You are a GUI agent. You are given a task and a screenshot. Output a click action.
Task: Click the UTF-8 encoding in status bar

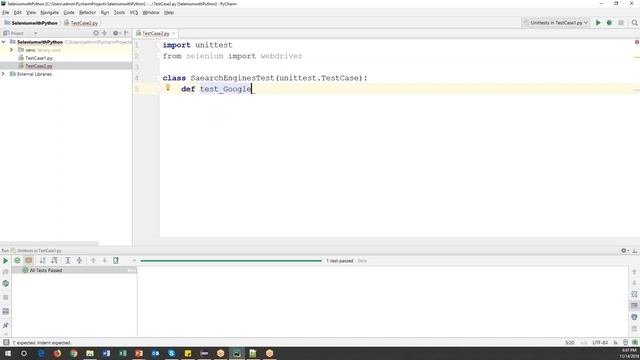(x=600, y=343)
